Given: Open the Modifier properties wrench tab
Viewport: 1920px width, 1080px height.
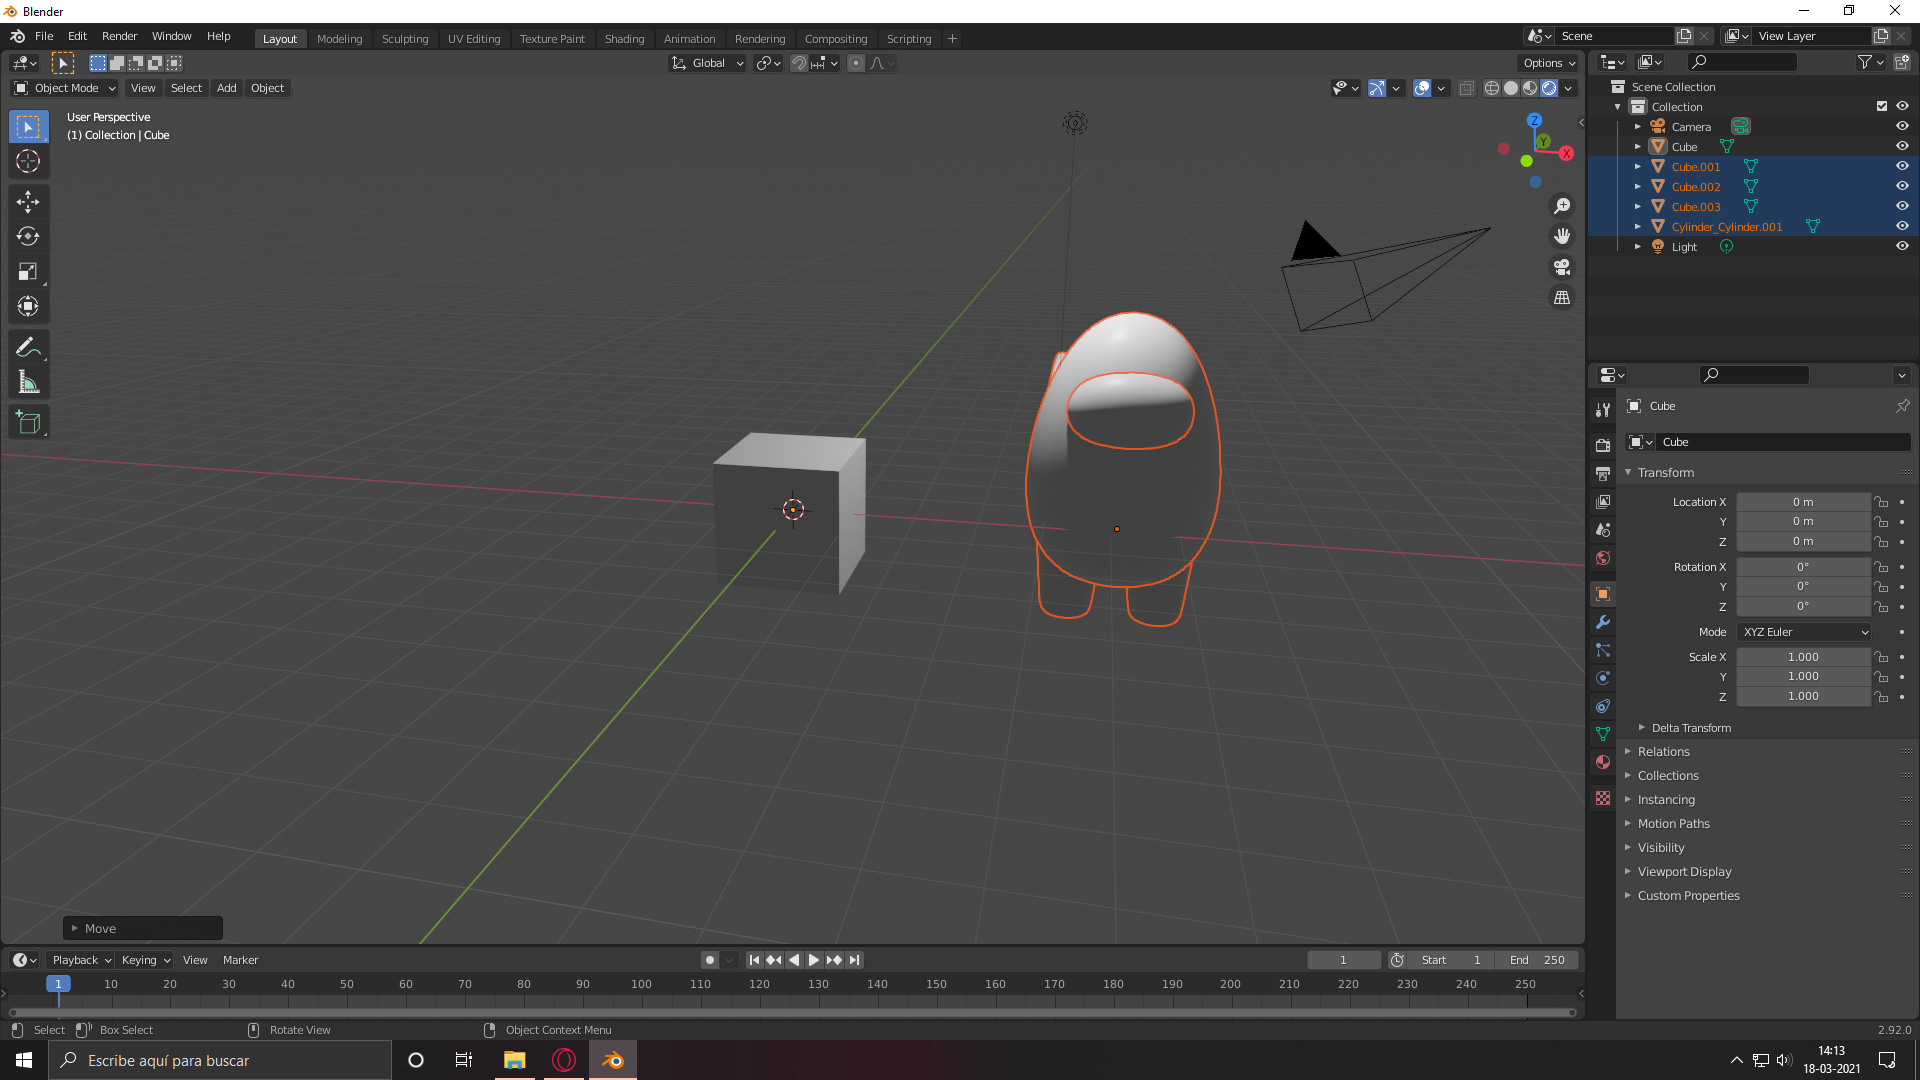Looking at the screenshot, I should tap(1603, 622).
